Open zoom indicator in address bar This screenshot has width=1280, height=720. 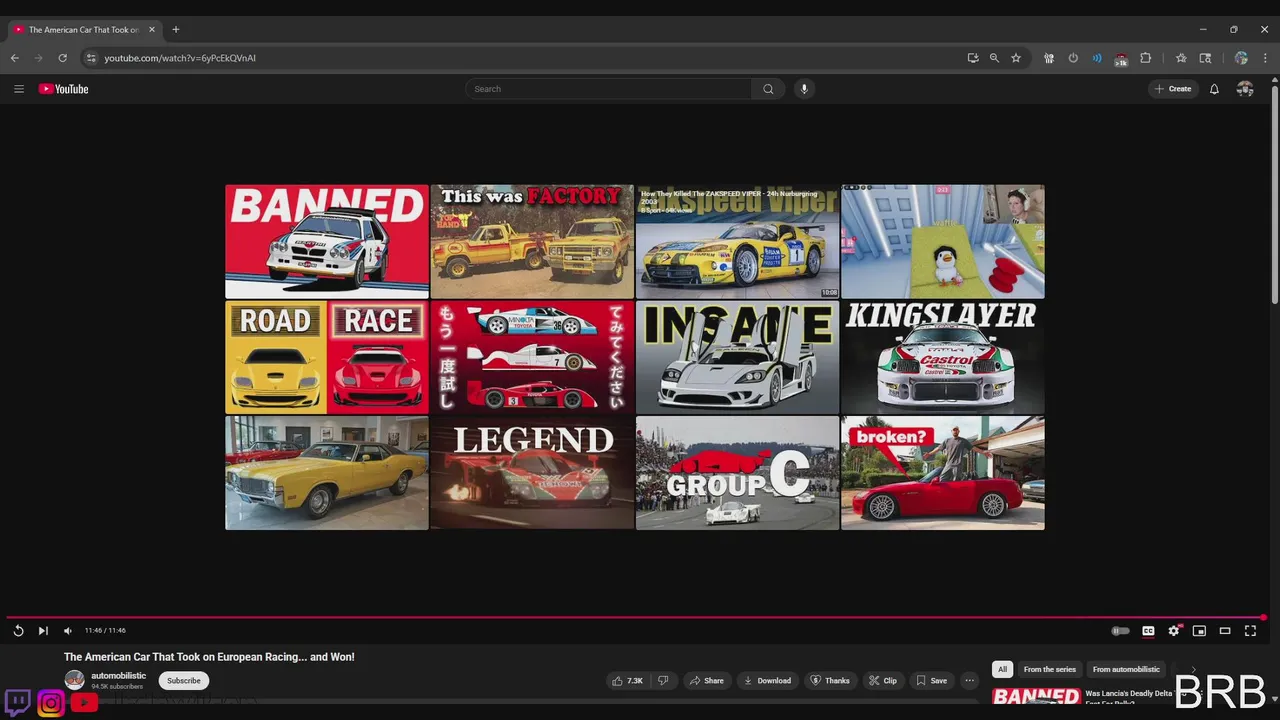pyautogui.click(x=994, y=58)
